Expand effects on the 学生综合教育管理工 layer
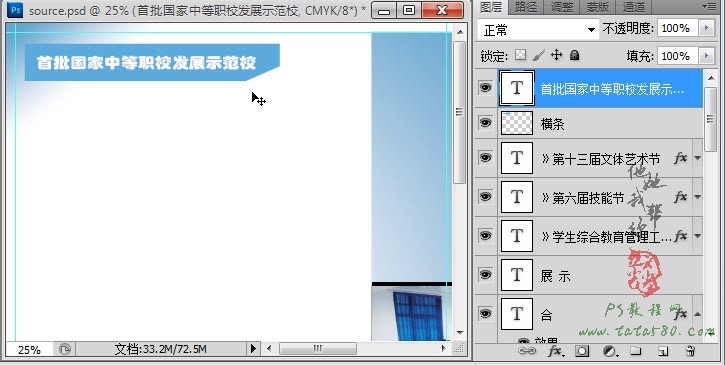This screenshot has height=365, width=725. (697, 236)
